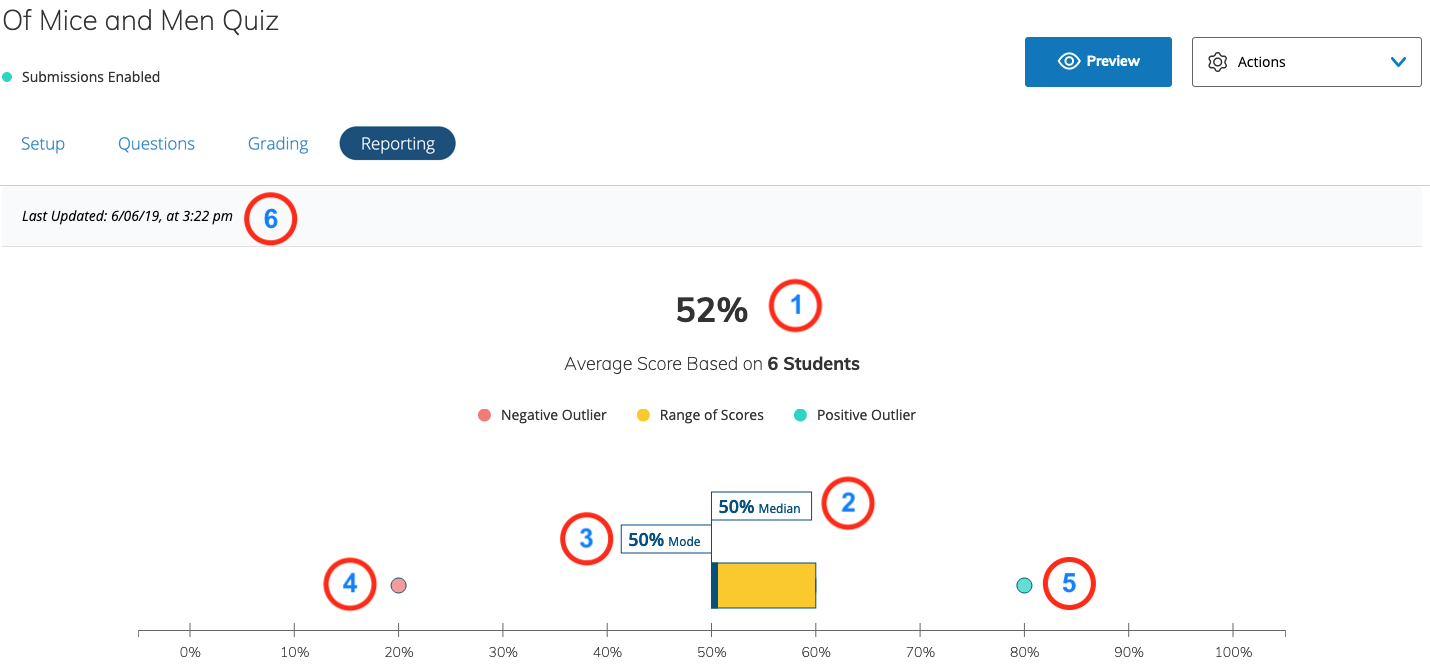Click the yellow score range bar

click(767, 585)
